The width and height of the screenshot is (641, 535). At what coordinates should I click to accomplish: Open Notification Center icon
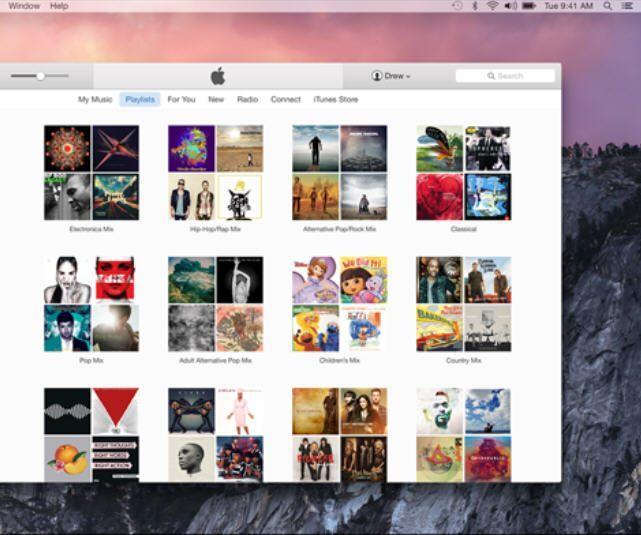(627, 6)
